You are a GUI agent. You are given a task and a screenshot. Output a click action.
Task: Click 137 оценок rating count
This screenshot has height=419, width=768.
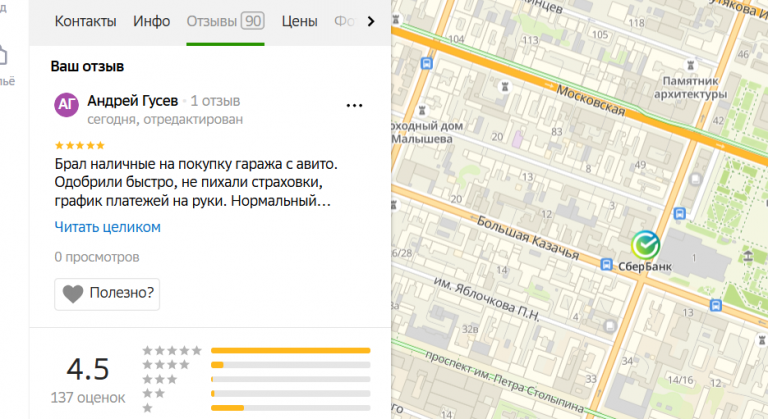coord(88,397)
